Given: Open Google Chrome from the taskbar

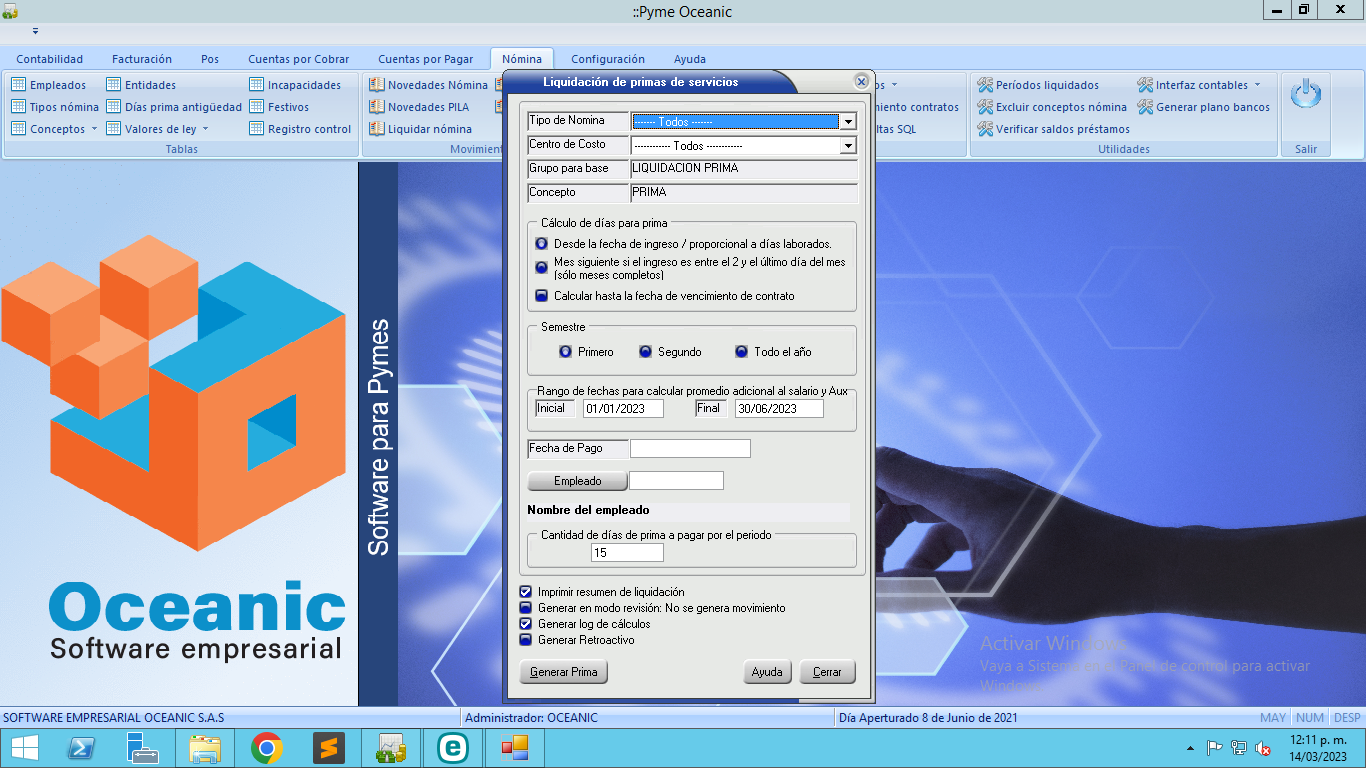Looking at the screenshot, I should pyautogui.click(x=266, y=748).
